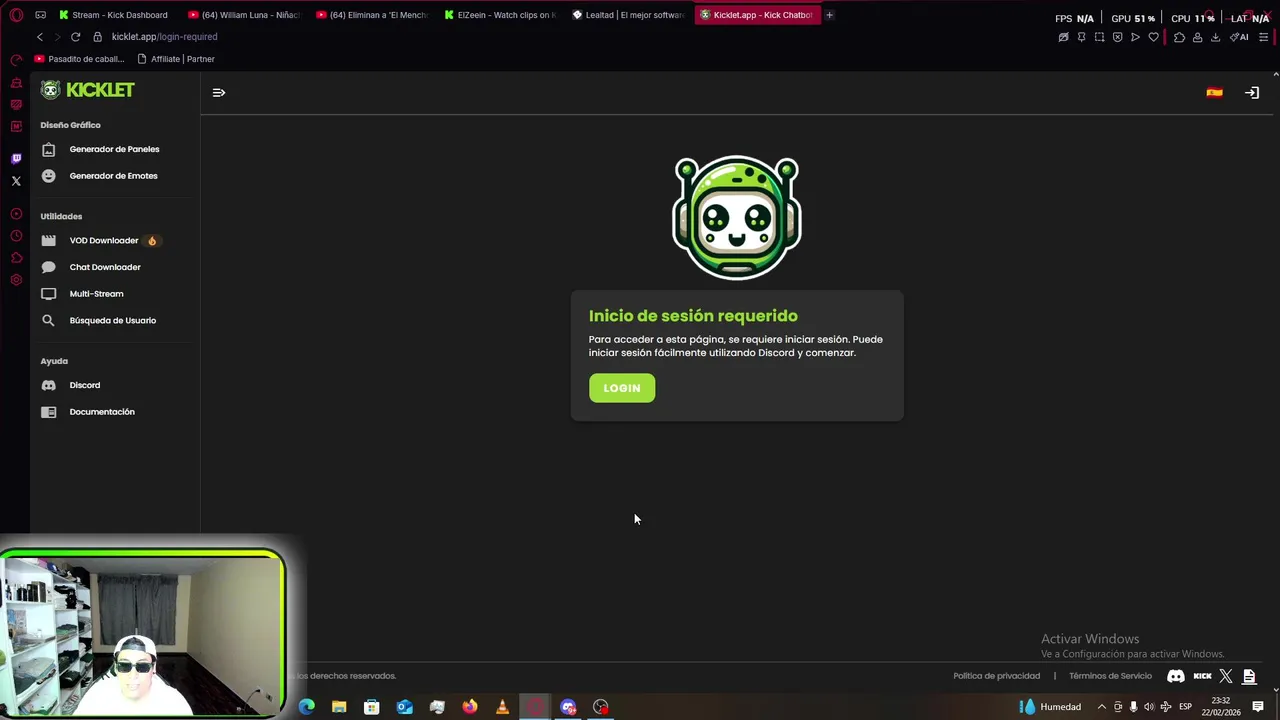Viewport: 1280px width, 720px height.
Task: Click the Kicklet robot mascot image
Action: pyautogui.click(x=737, y=217)
